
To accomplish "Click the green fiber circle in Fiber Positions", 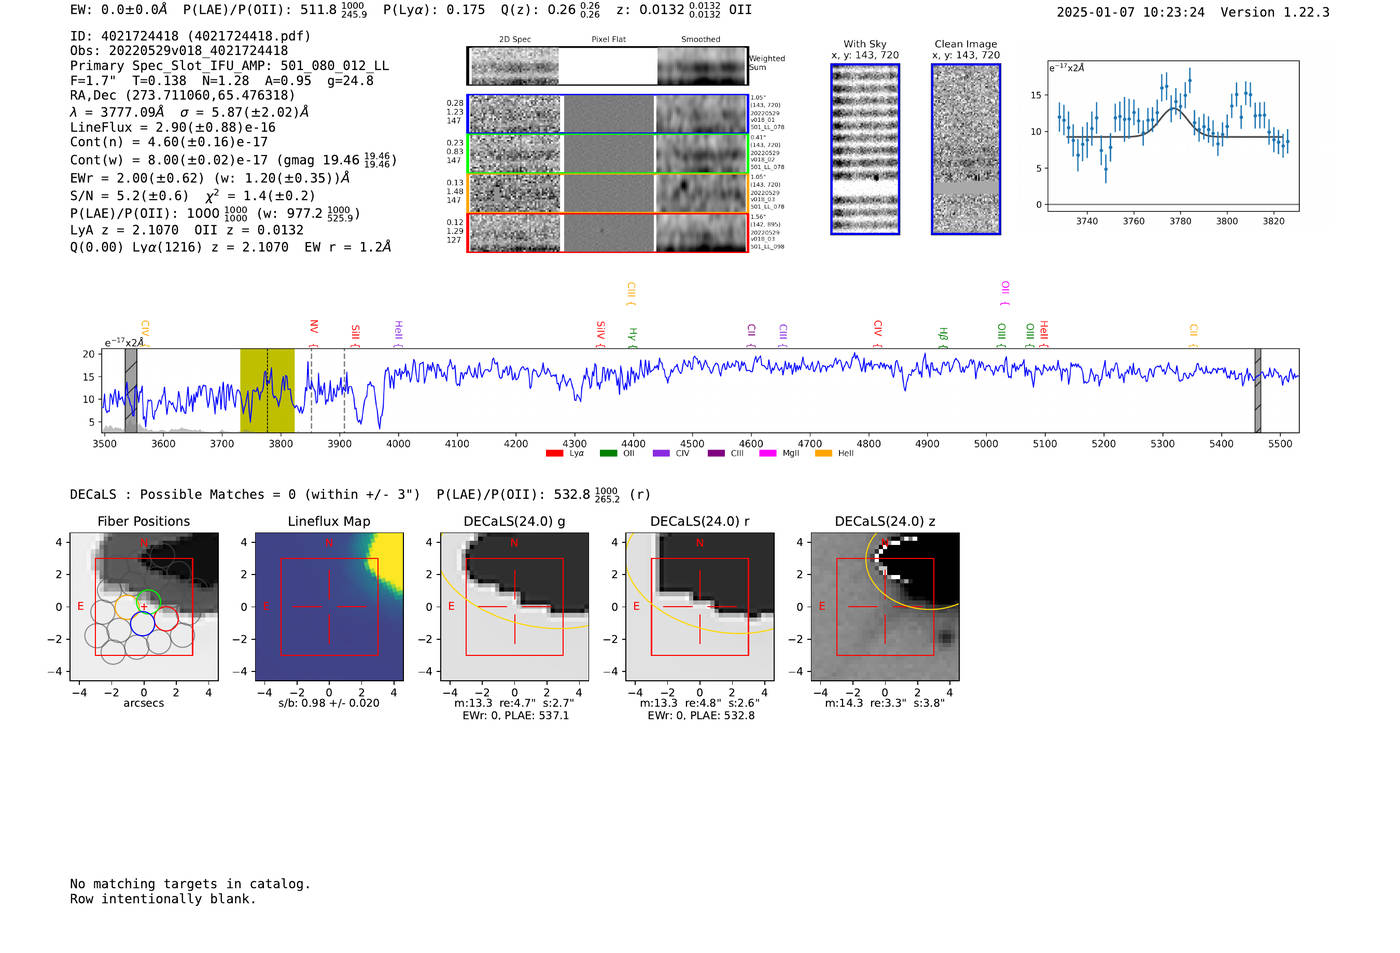I will click(x=149, y=602).
